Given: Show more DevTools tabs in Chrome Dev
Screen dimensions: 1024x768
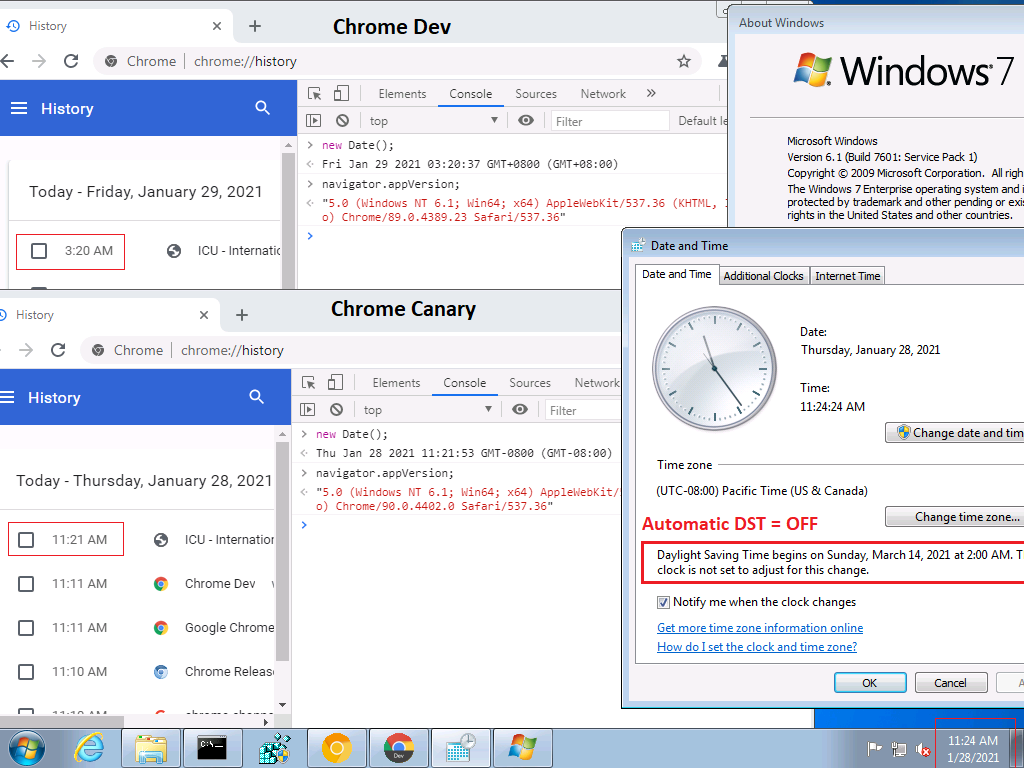Looking at the screenshot, I should click(651, 94).
